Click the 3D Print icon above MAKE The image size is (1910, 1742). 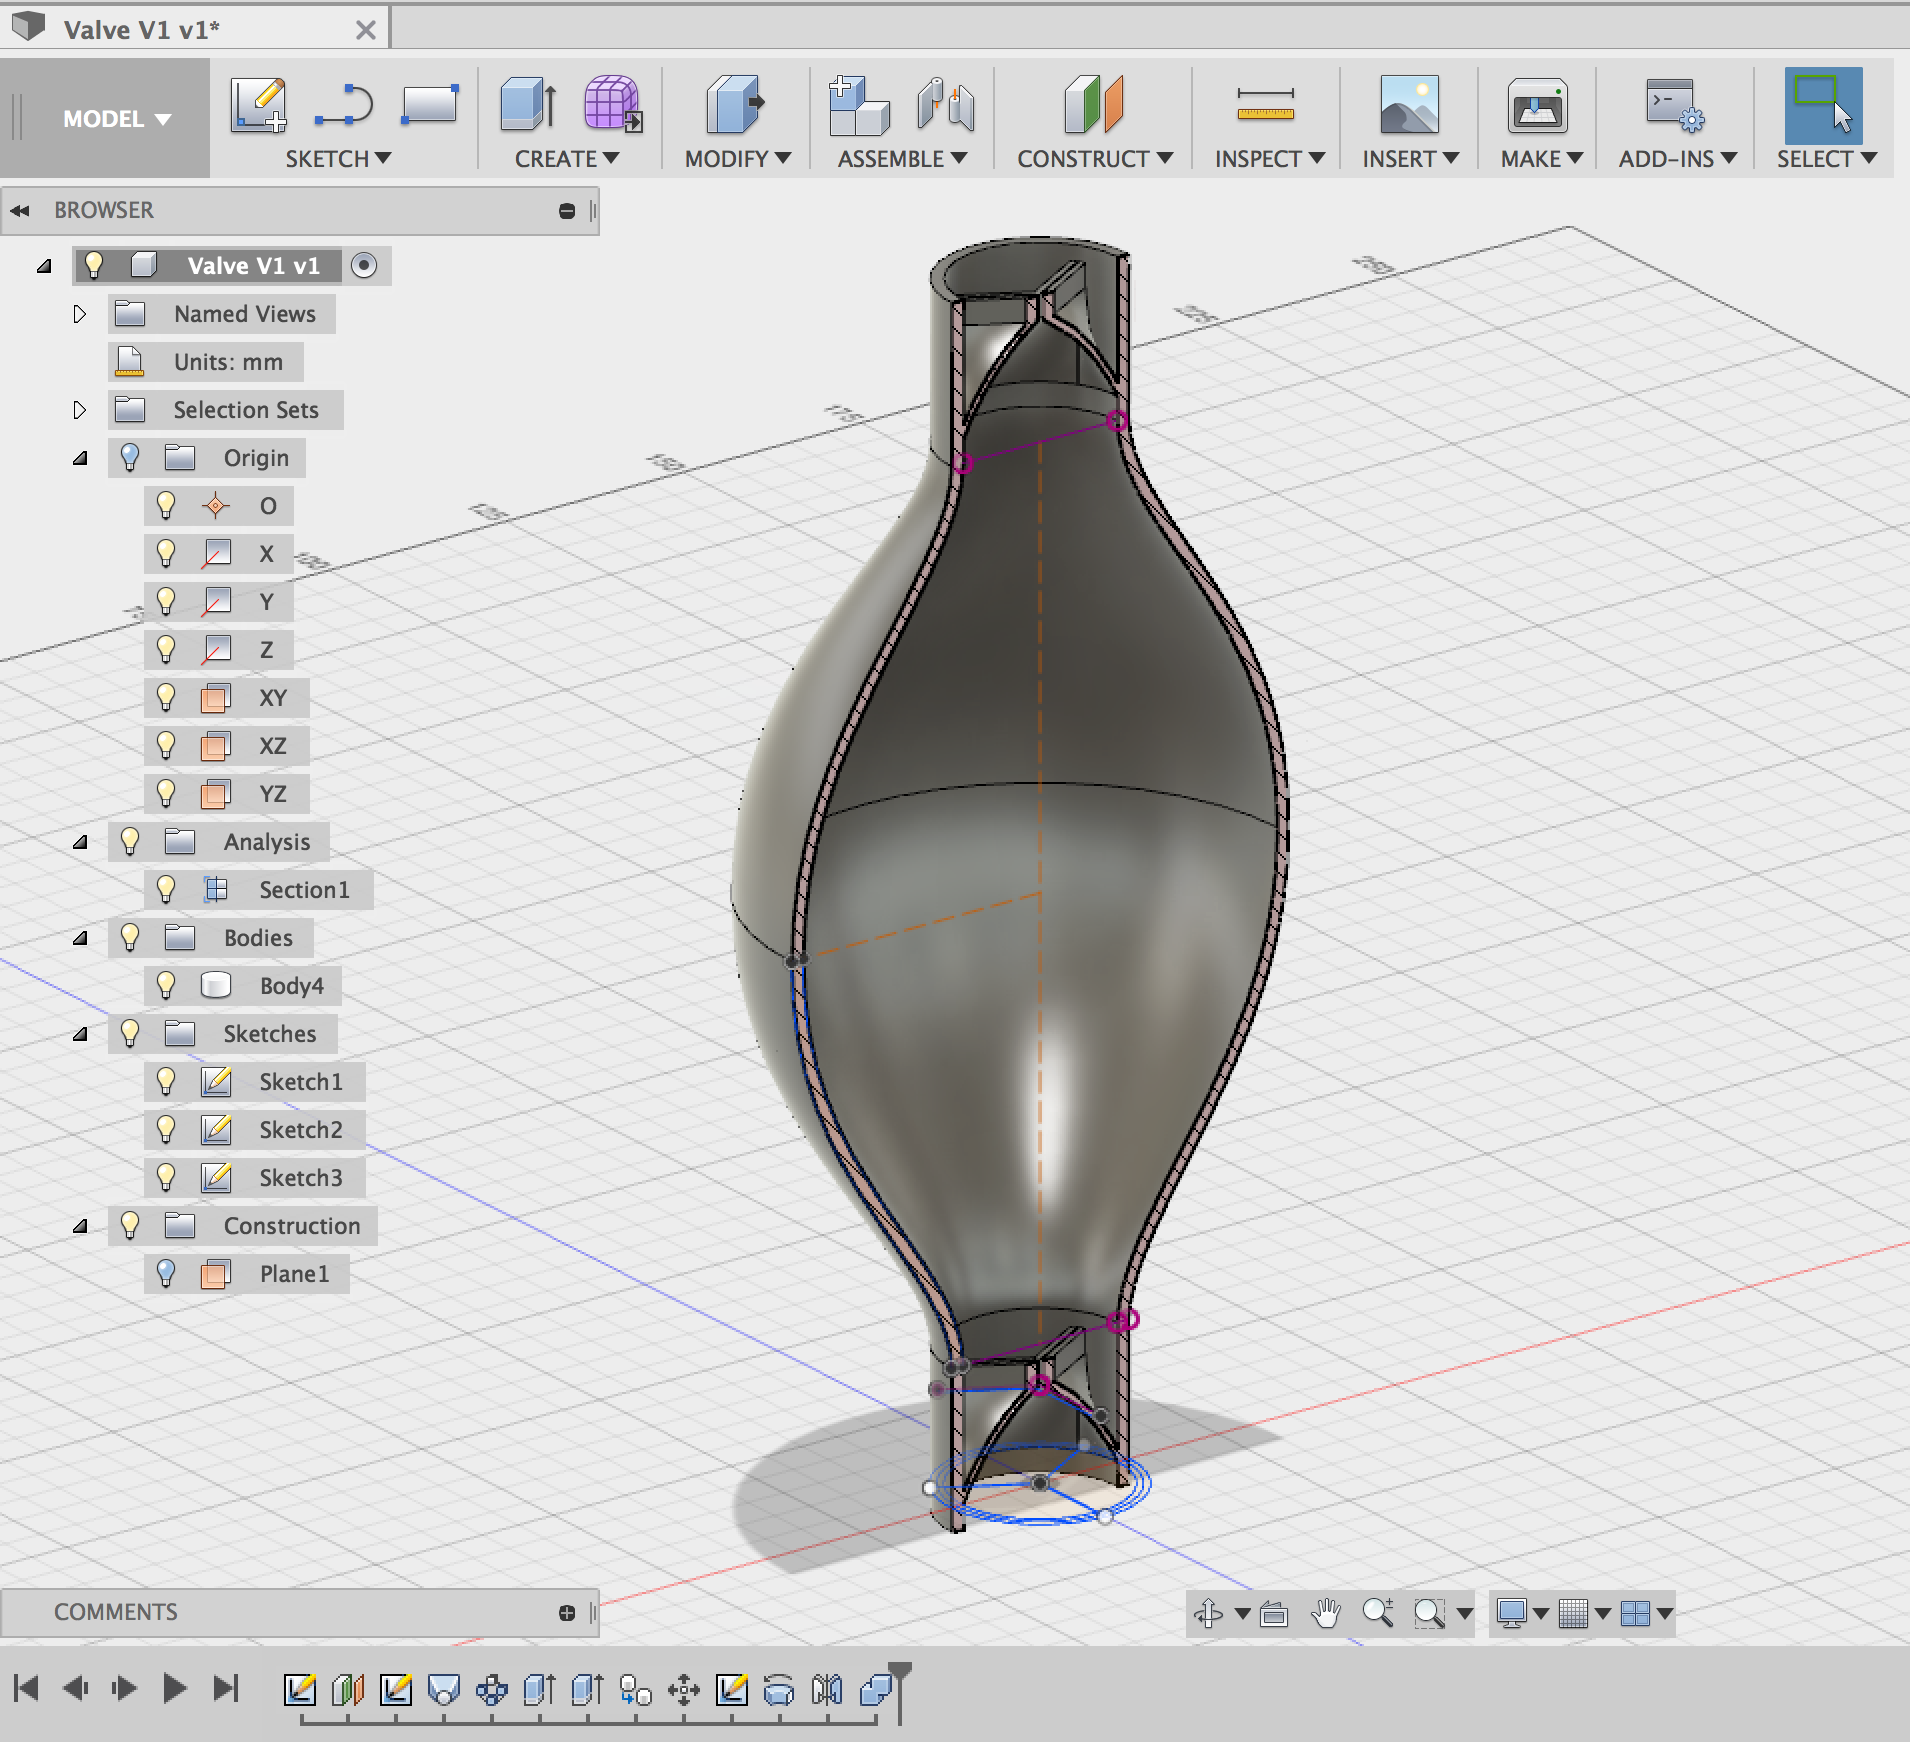tap(1537, 105)
